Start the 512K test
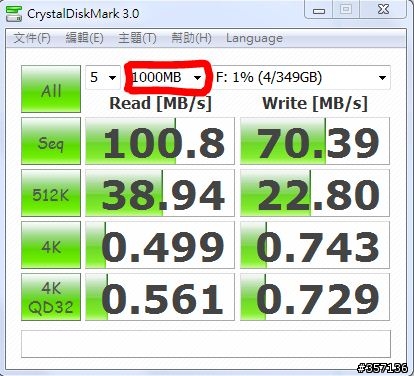414x376 pixels. click(x=51, y=193)
